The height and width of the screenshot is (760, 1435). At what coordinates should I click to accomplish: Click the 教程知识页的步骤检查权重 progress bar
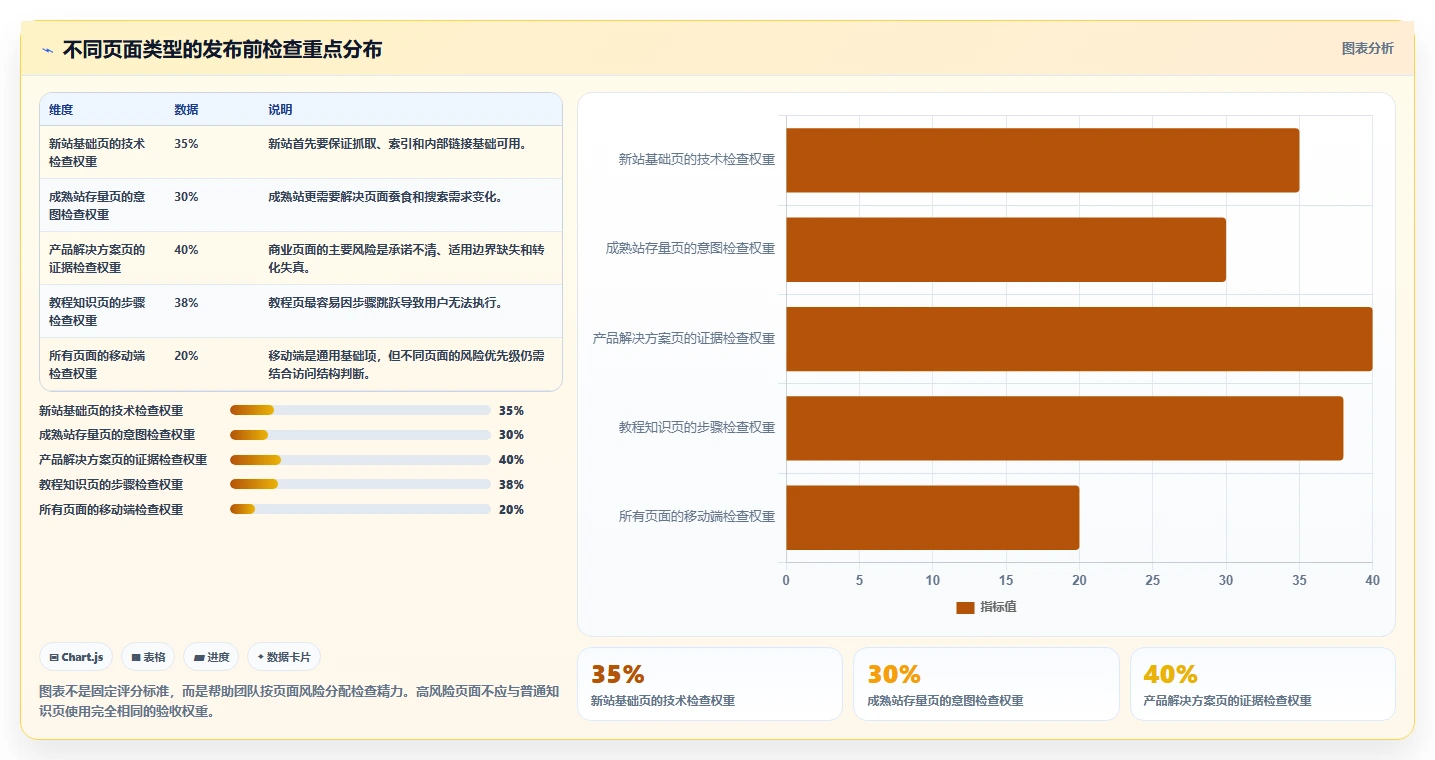pyautogui.click(x=360, y=484)
